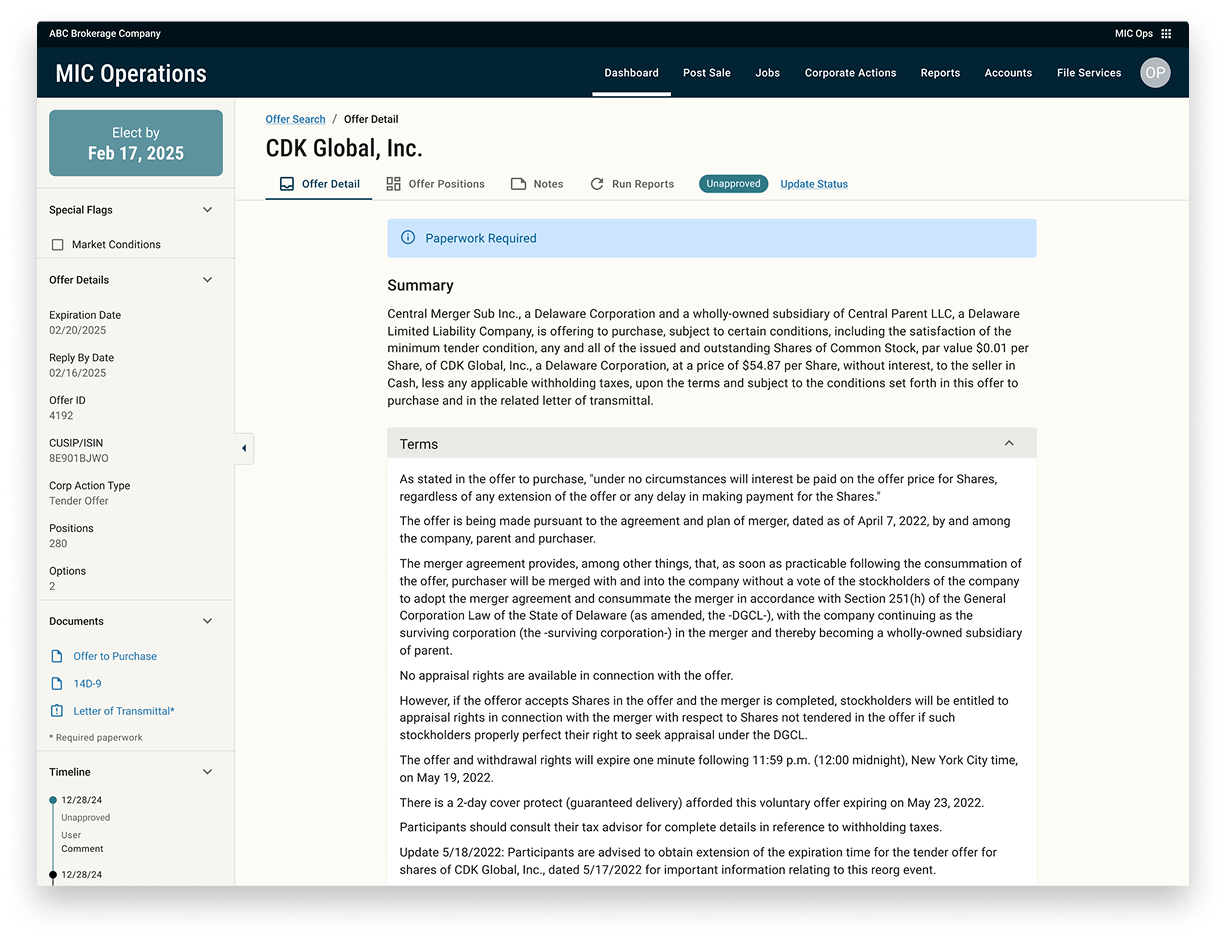Click the Corp Action Type value Tender Offer
Screen dimensions: 1225x937
click(79, 501)
